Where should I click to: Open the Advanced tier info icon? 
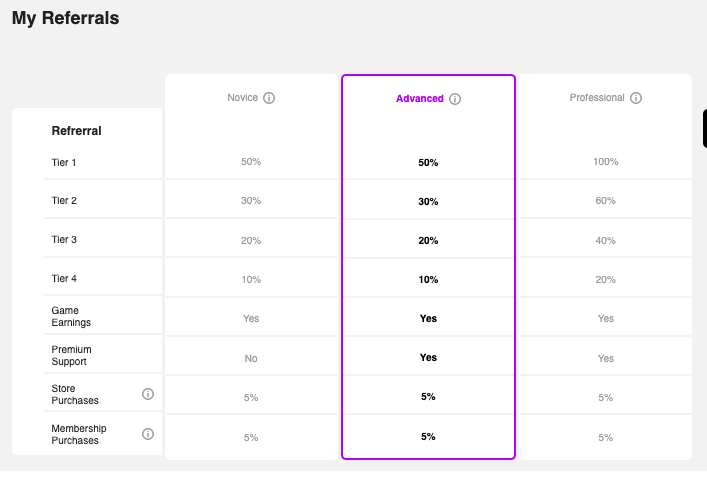[455, 99]
